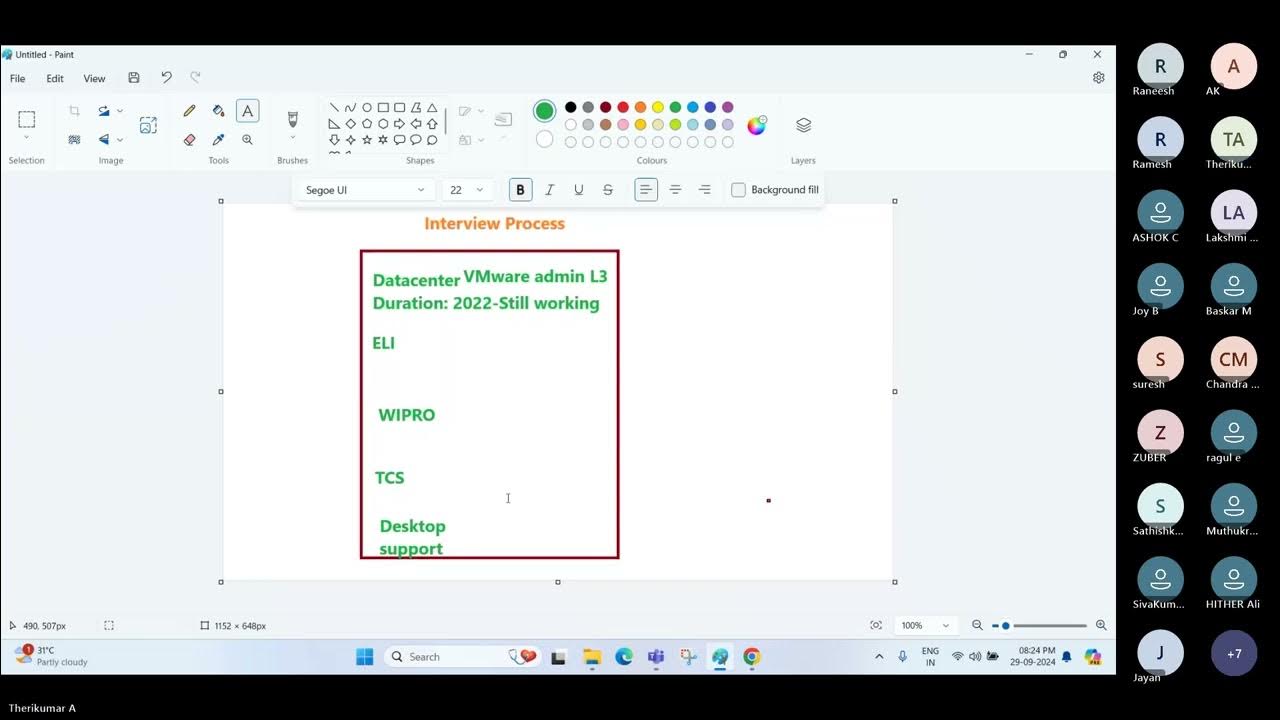Select the Fill bucket tool

219,111
